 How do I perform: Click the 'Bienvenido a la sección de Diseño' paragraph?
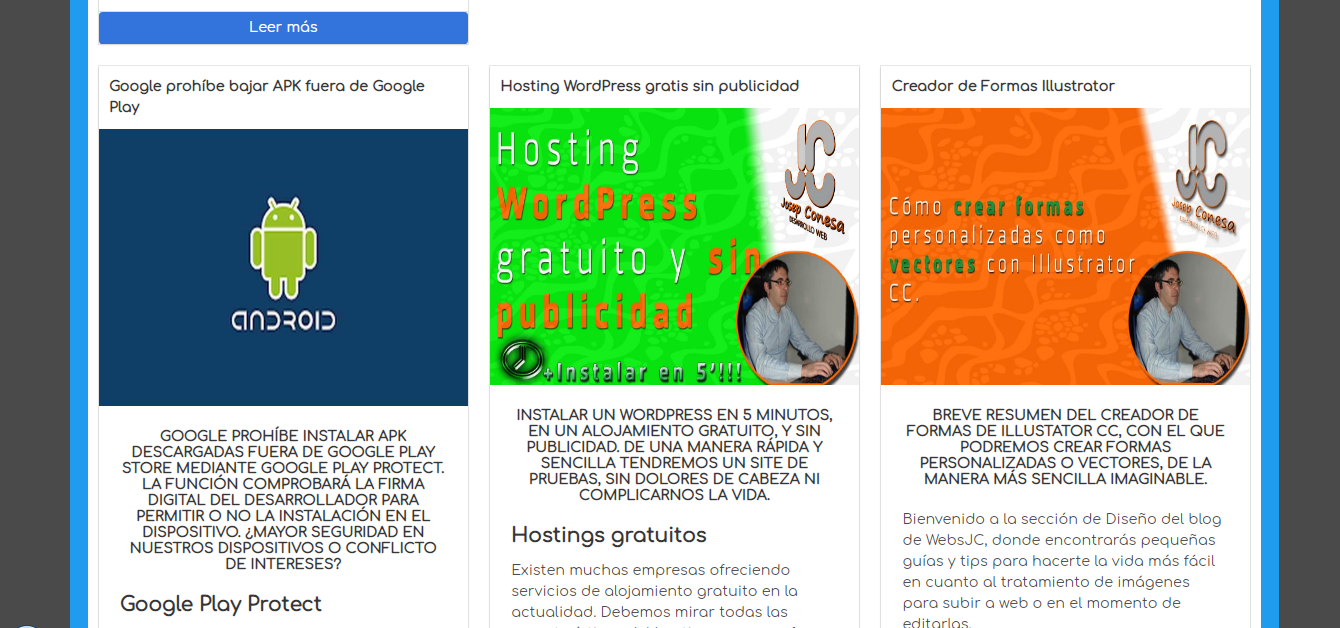click(x=1050, y=571)
